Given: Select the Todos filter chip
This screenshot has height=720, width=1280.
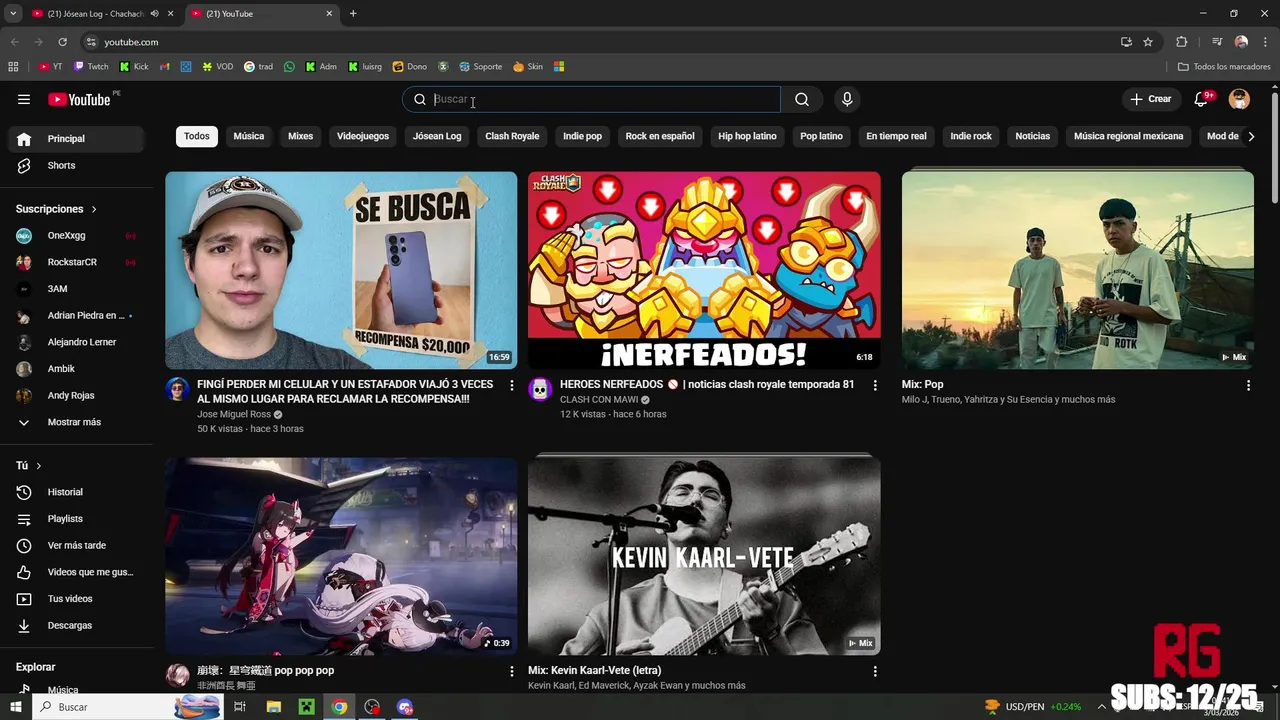Looking at the screenshot, I should 197,136.
